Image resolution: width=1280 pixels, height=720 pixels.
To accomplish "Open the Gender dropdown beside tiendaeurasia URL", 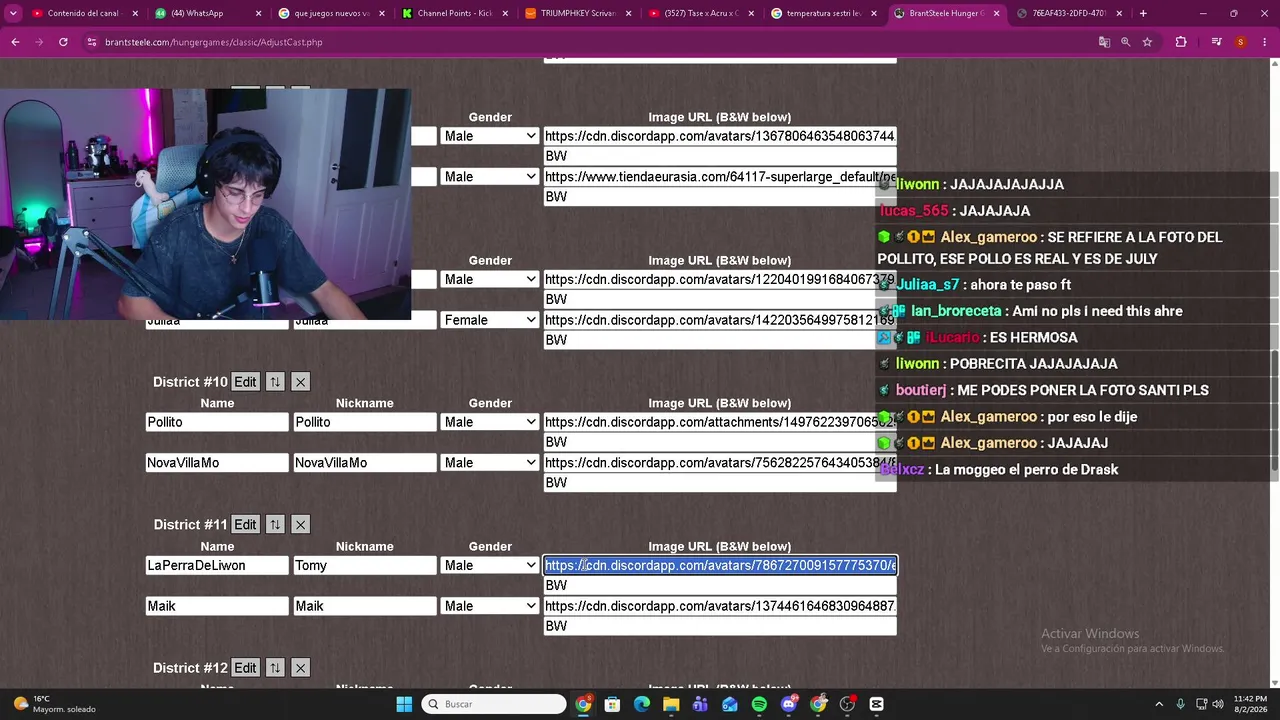I will (x=490, y=177).
